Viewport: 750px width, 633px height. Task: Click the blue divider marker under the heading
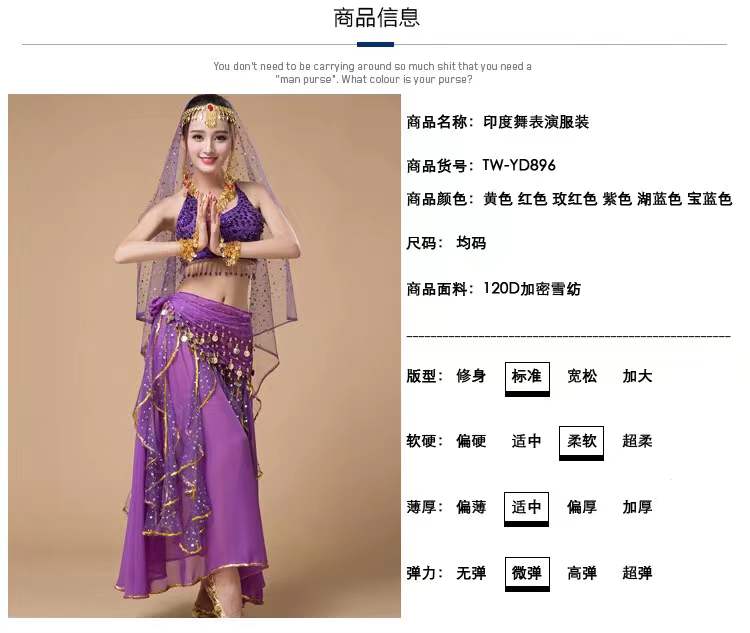pos(375,44)
